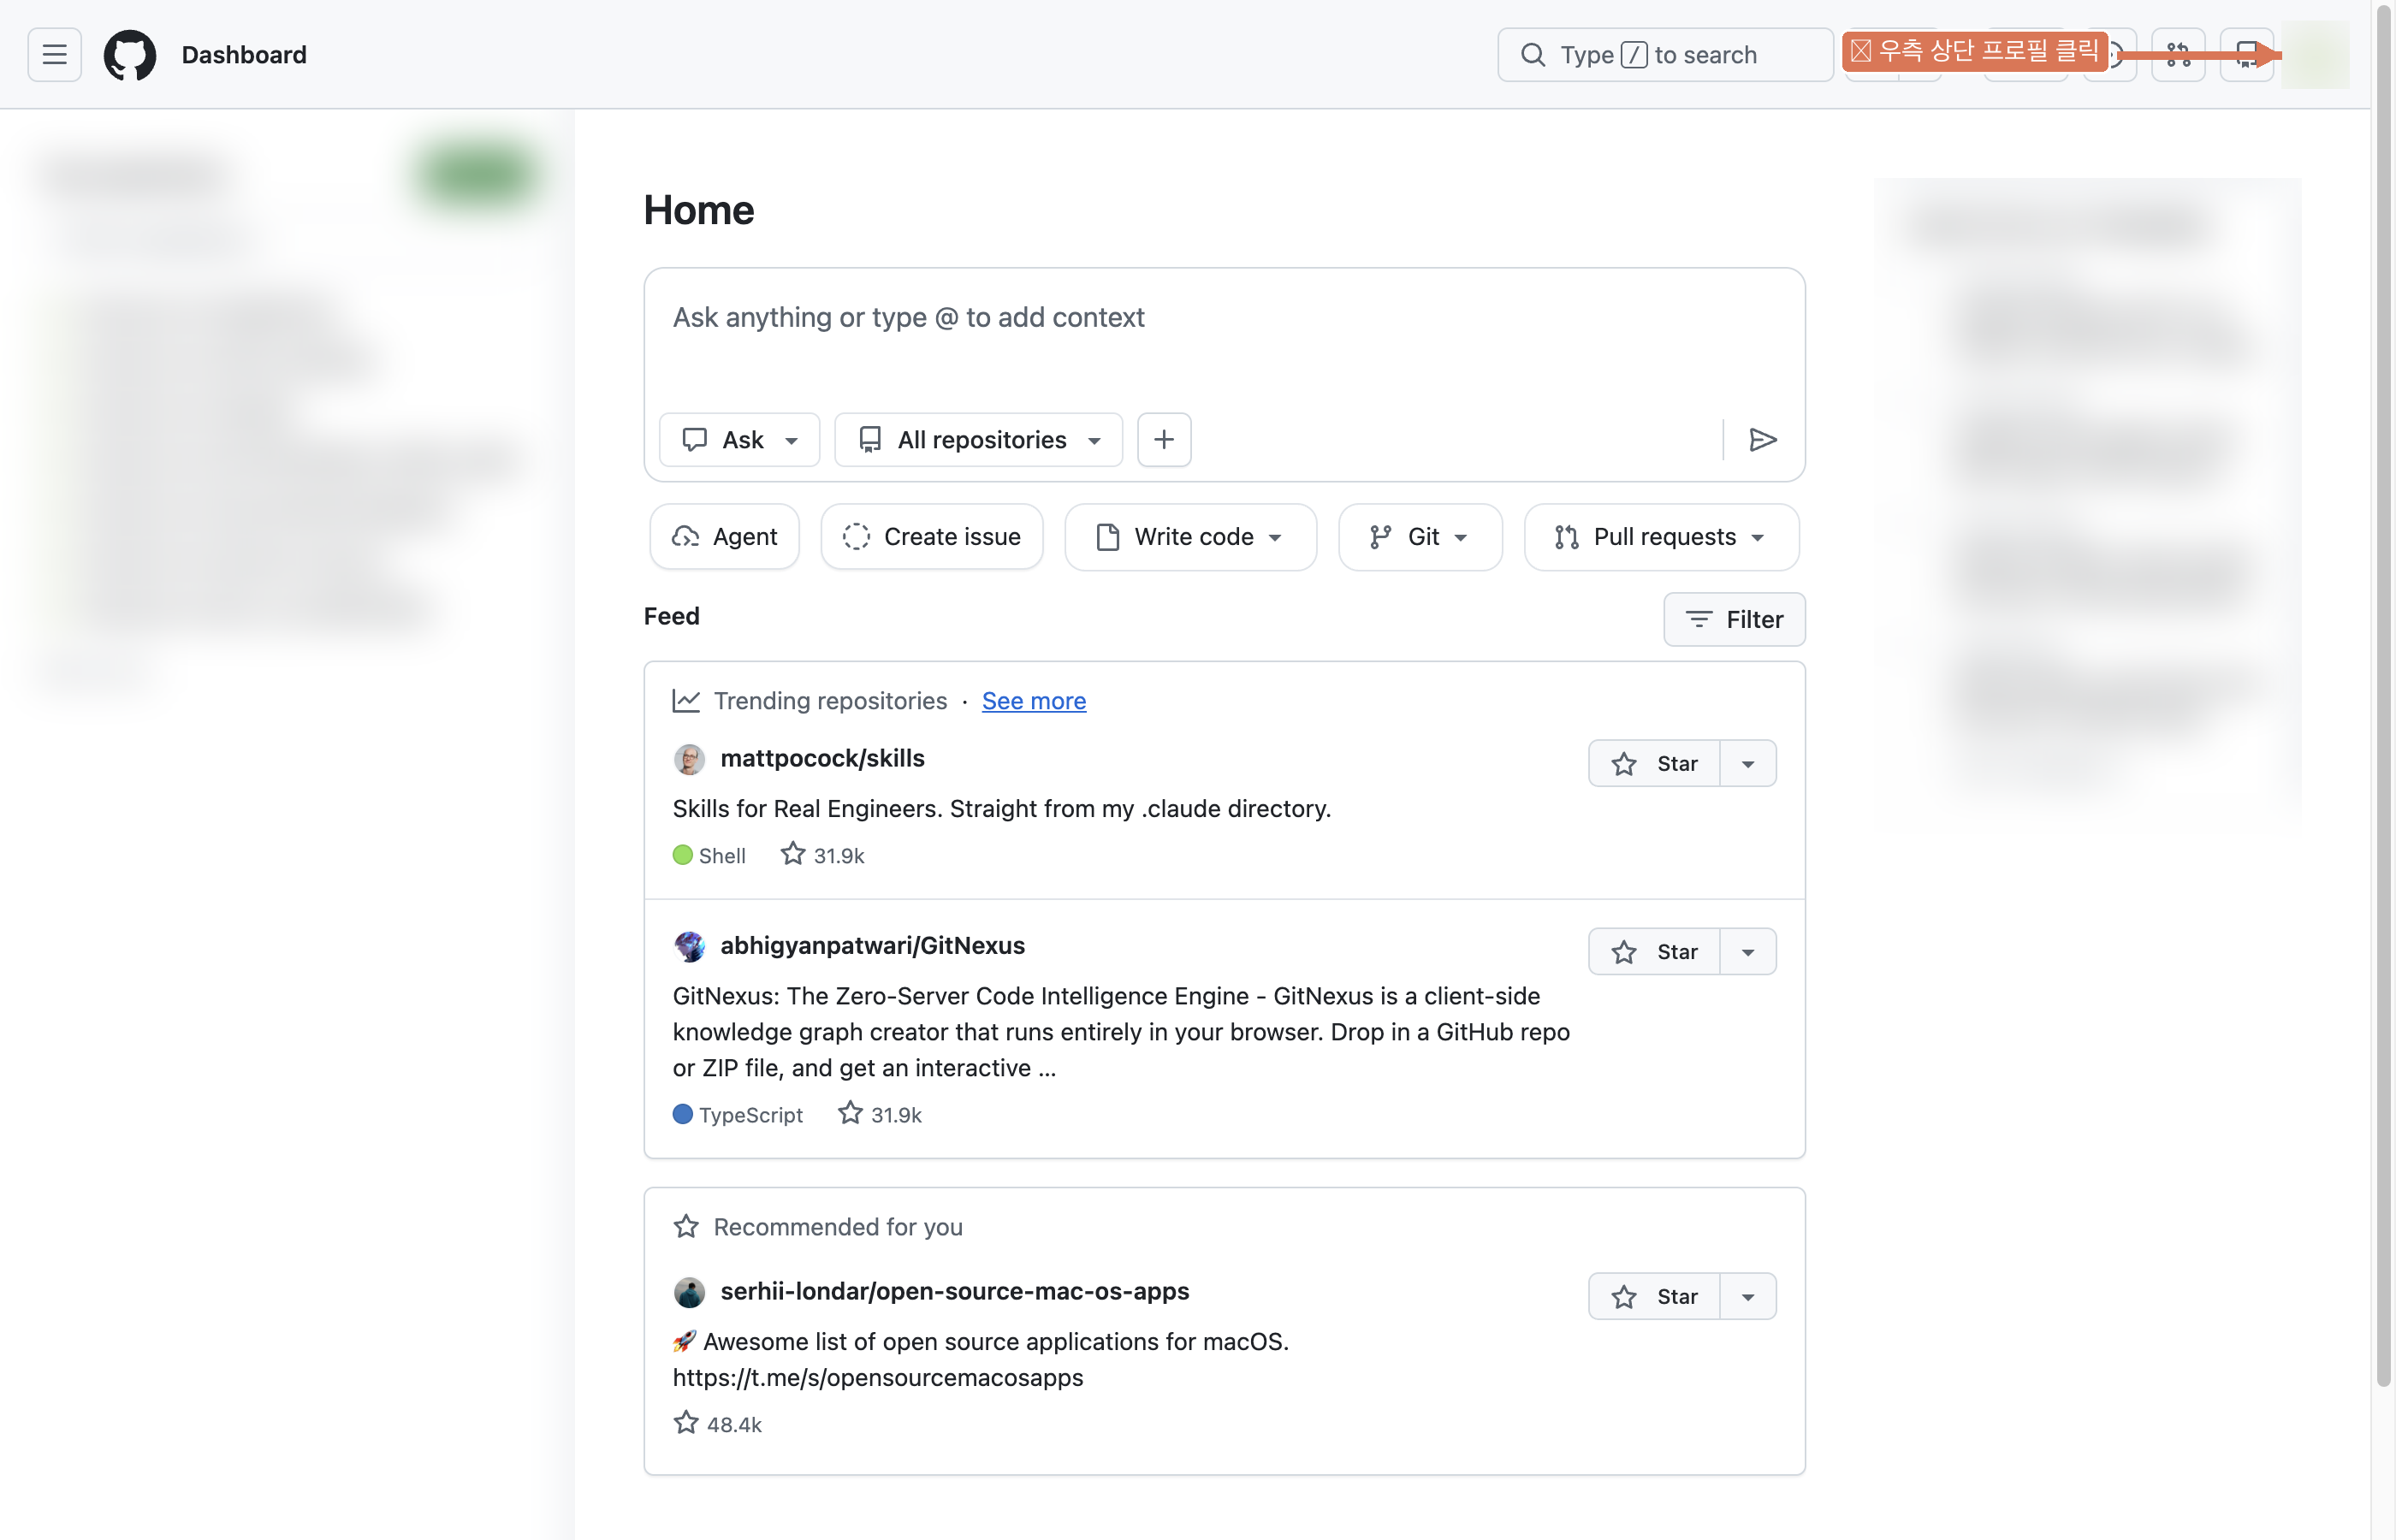Follow the See more trending link
The image size is (2396, 1540).
coord(1034,701)
